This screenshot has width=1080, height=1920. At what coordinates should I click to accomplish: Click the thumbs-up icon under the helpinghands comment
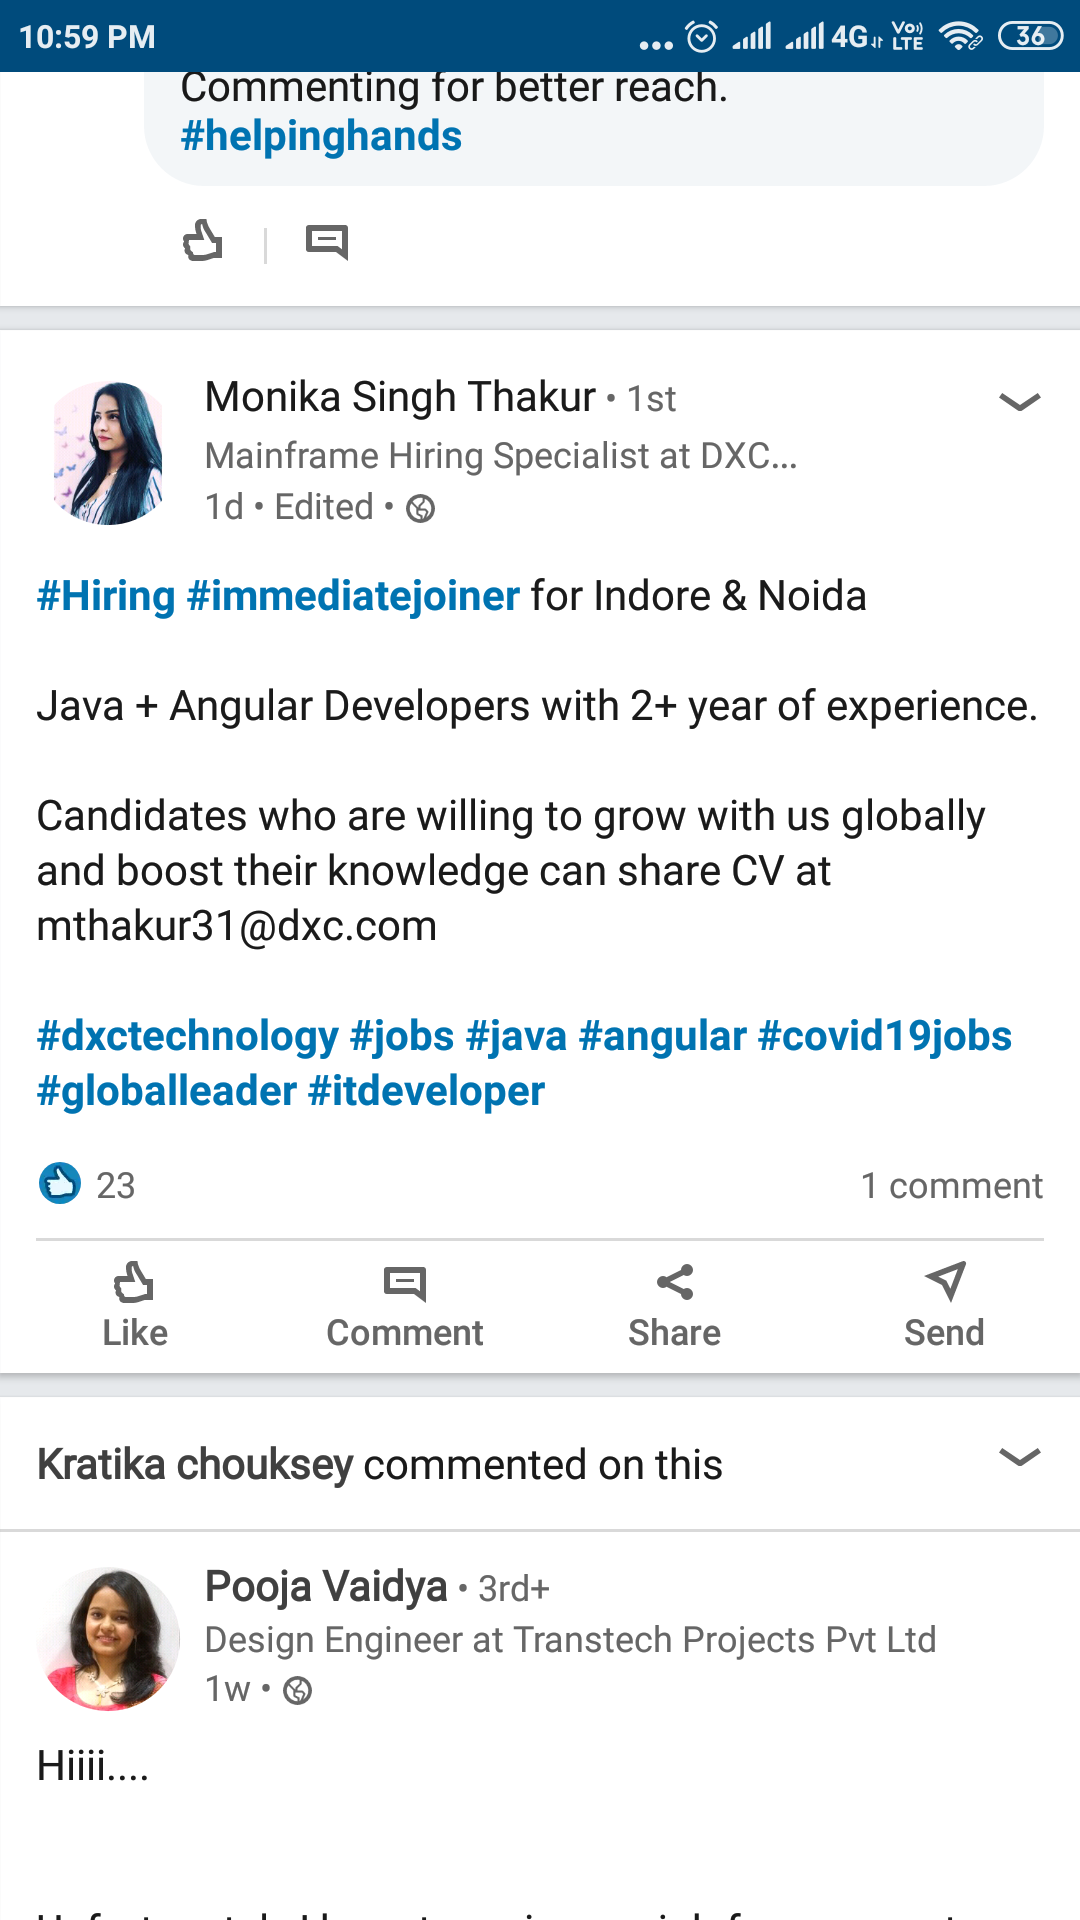[x=203, y=240]
